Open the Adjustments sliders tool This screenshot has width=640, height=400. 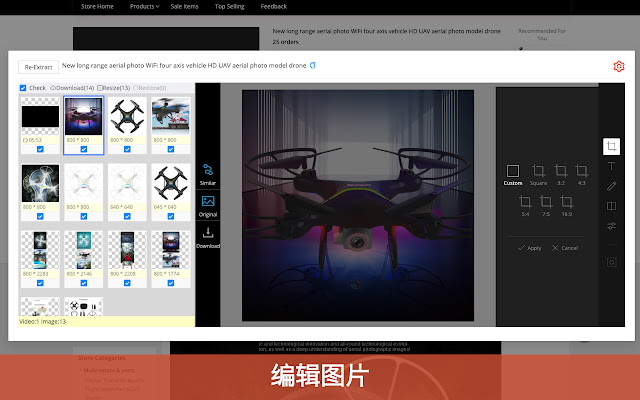point(612,226)
